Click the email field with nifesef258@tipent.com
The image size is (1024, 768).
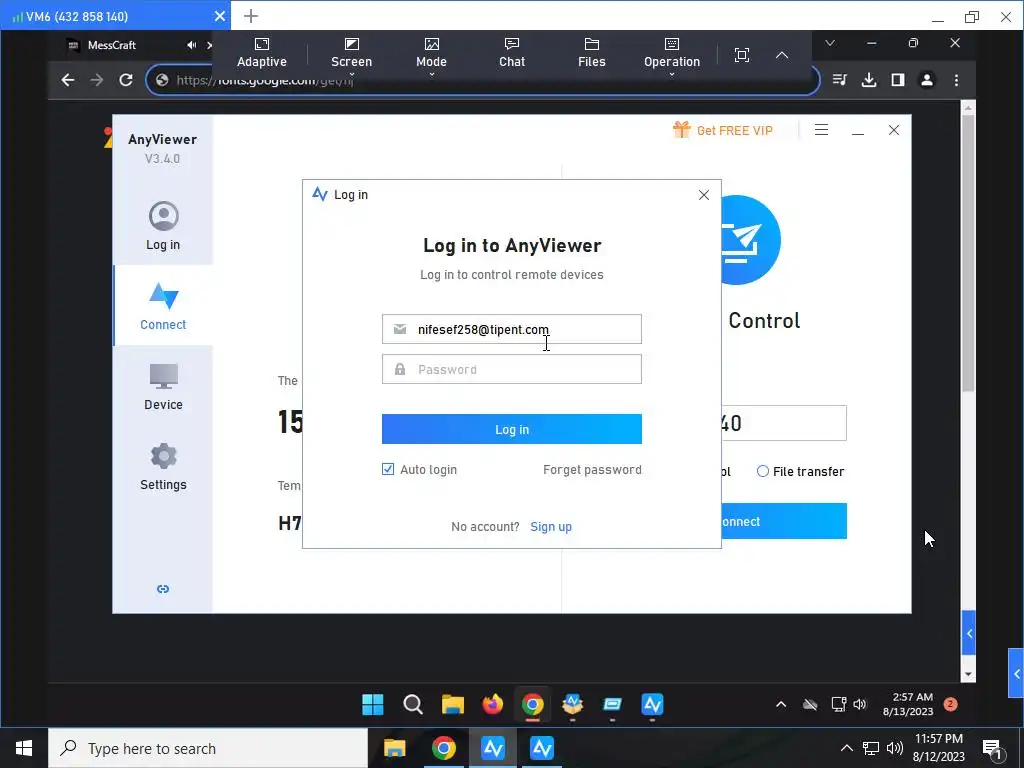pyautogui.click(x=511, y=329)
